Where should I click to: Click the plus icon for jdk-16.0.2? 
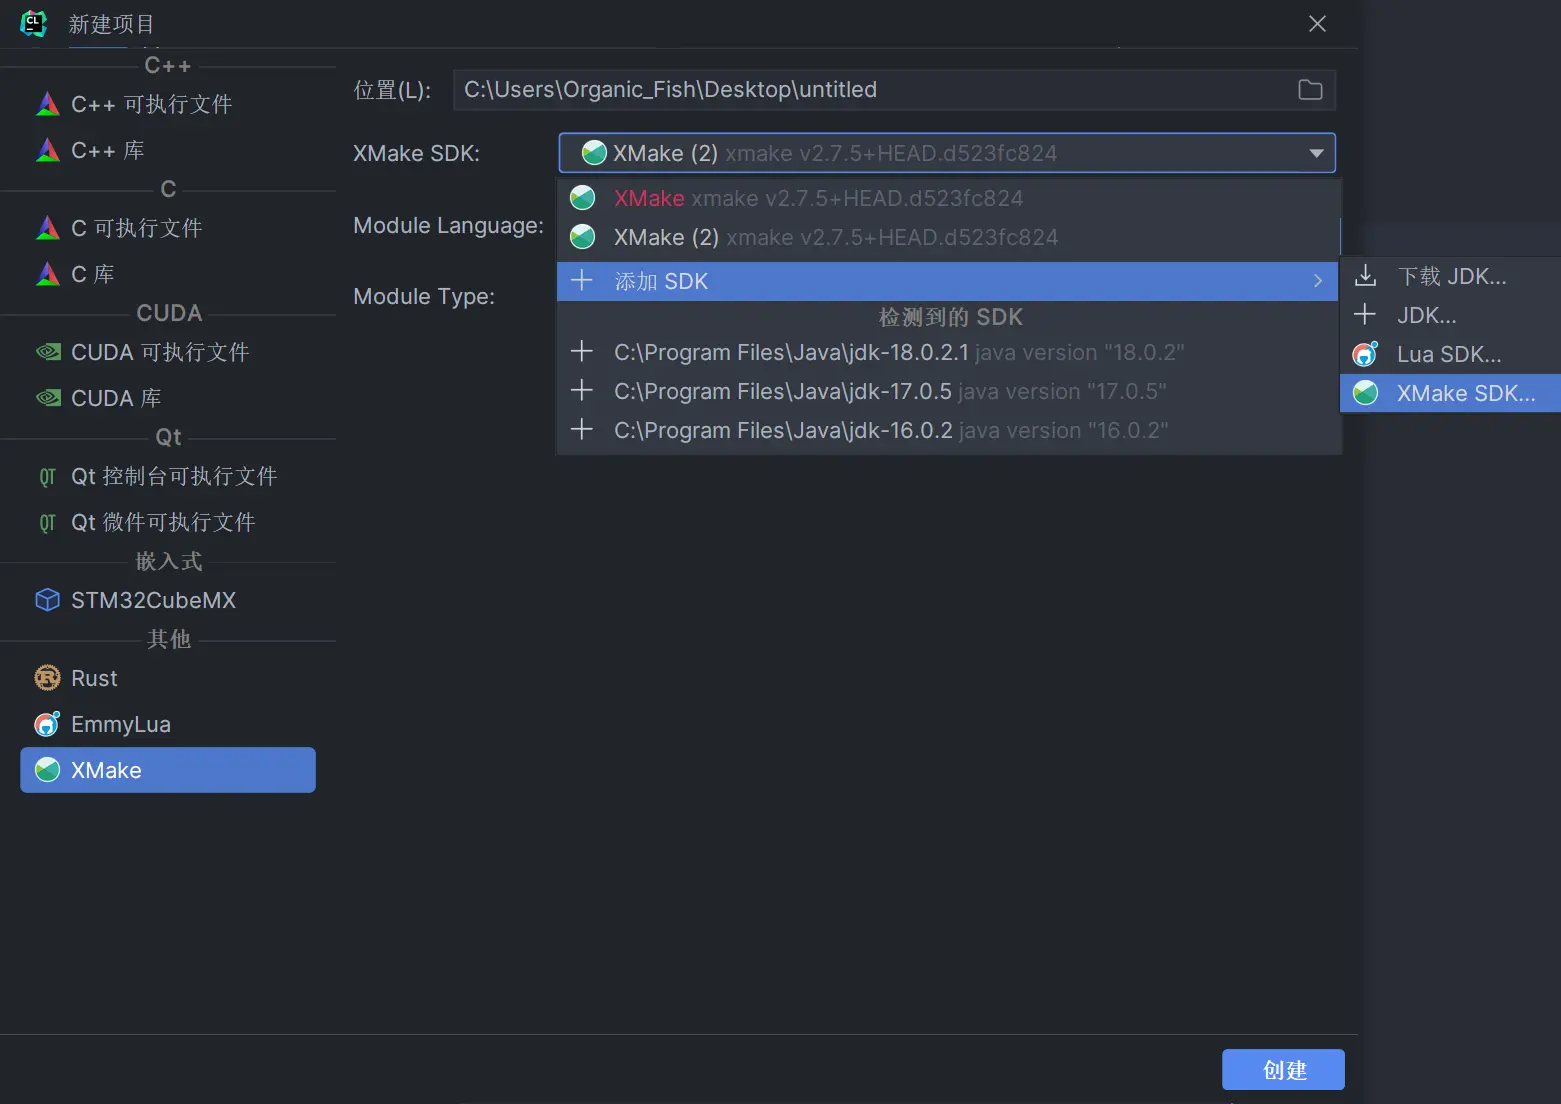click(x=582, y=430)
